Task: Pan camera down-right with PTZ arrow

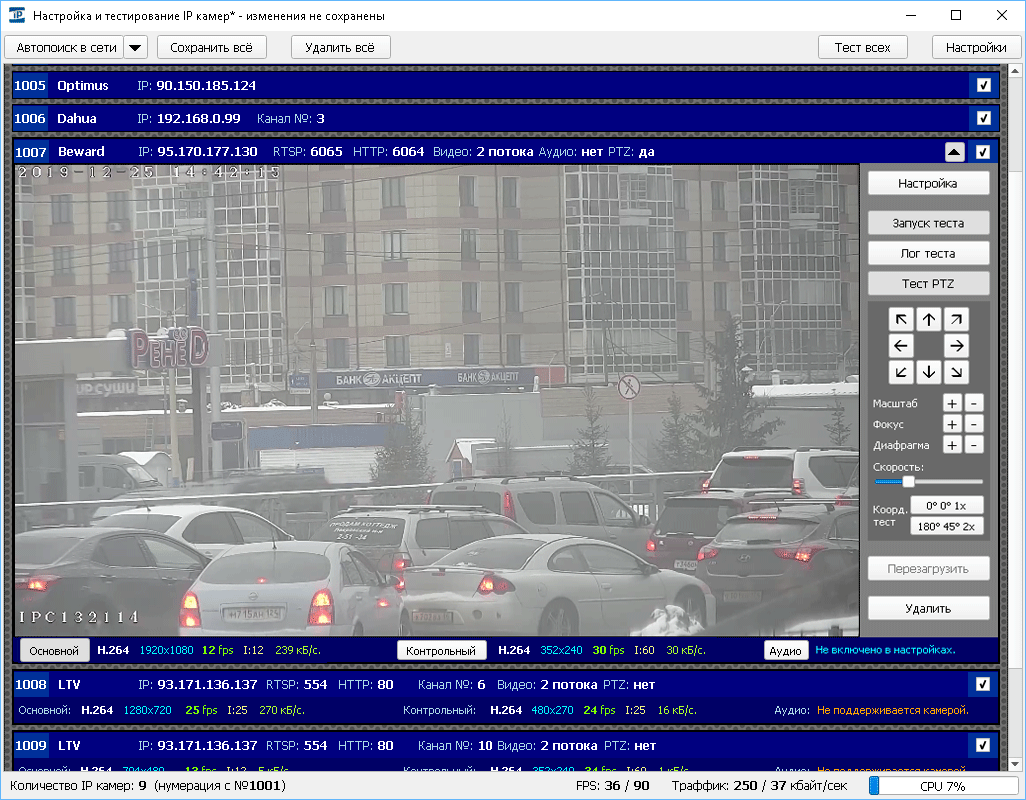Action: click(956, 372)
